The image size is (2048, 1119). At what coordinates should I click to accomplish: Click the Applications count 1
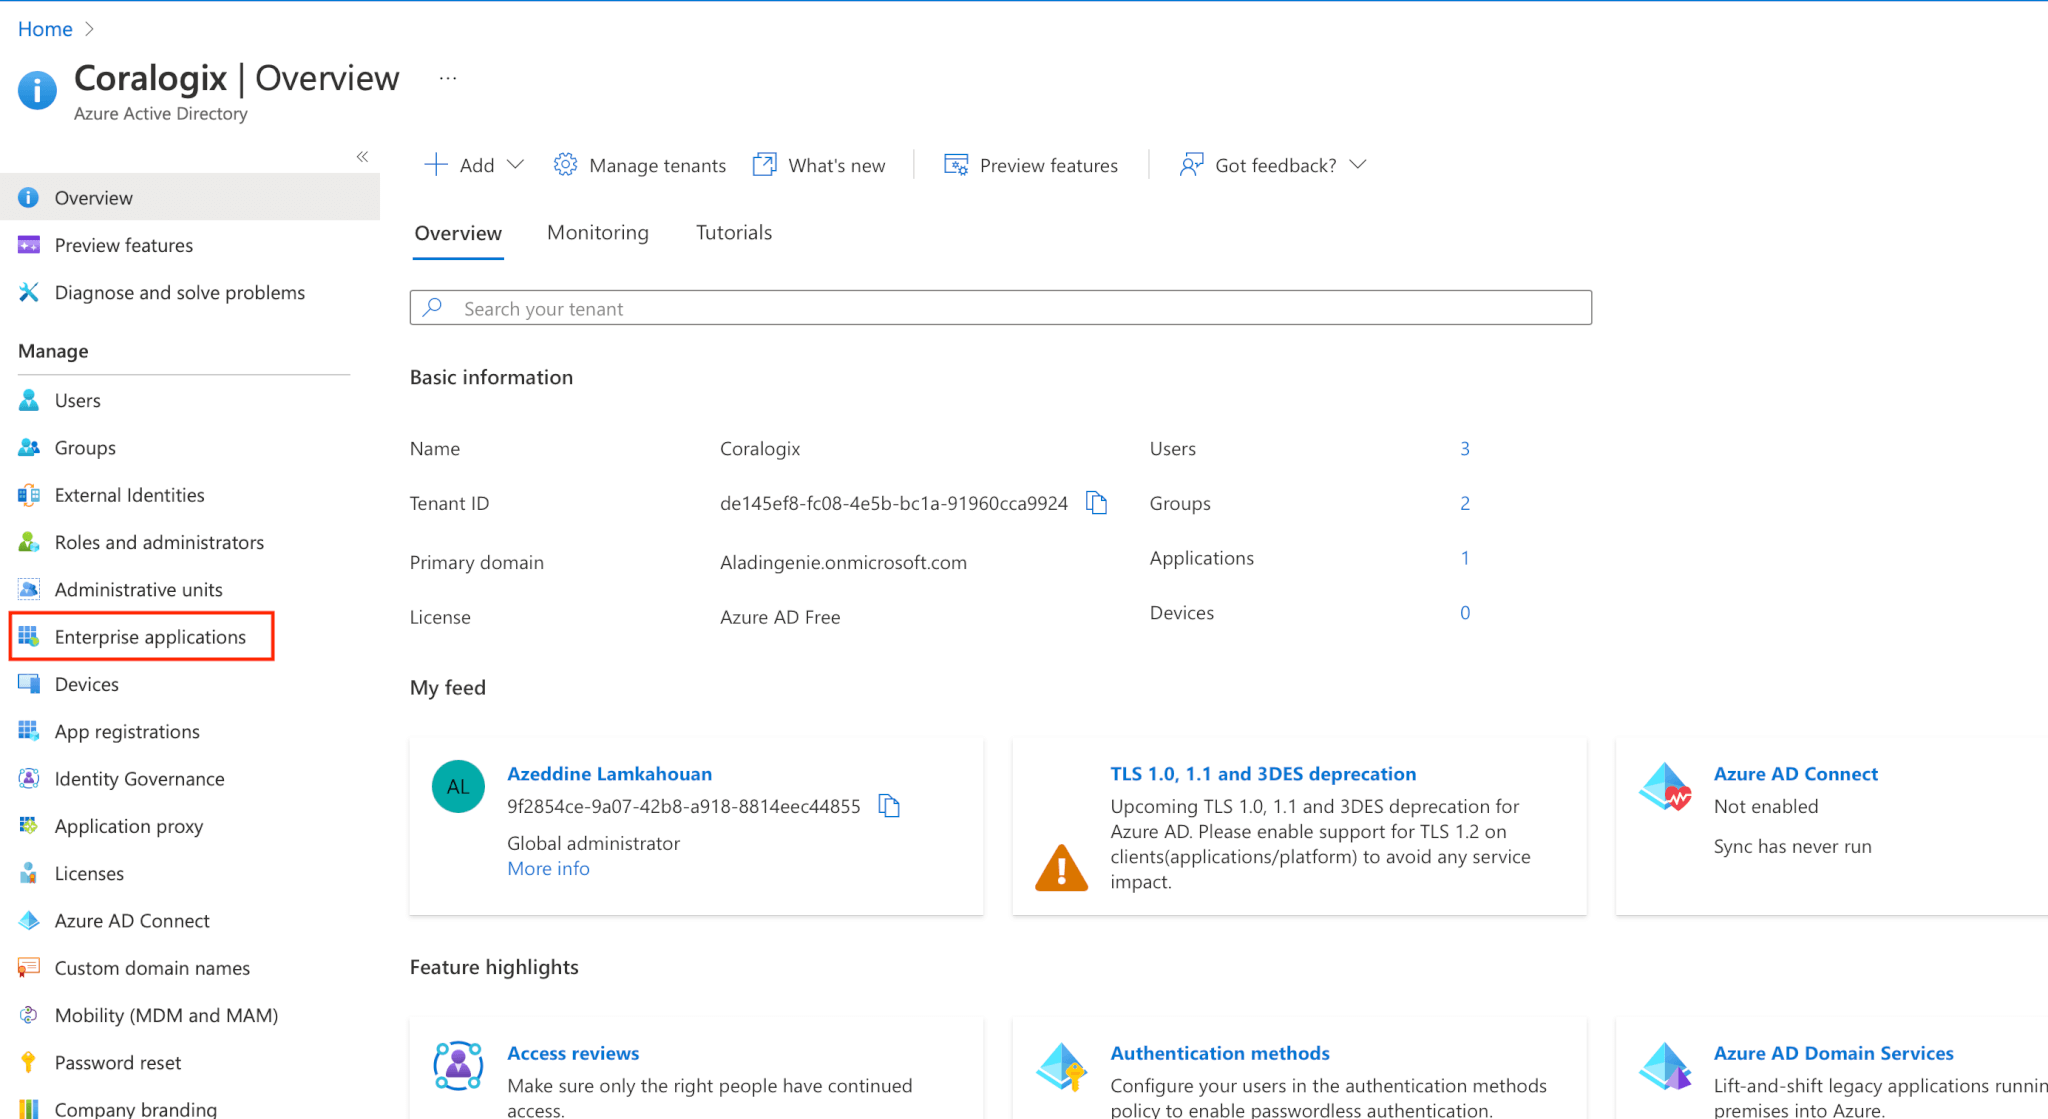pyautogui.click(x=1464, y=558)
